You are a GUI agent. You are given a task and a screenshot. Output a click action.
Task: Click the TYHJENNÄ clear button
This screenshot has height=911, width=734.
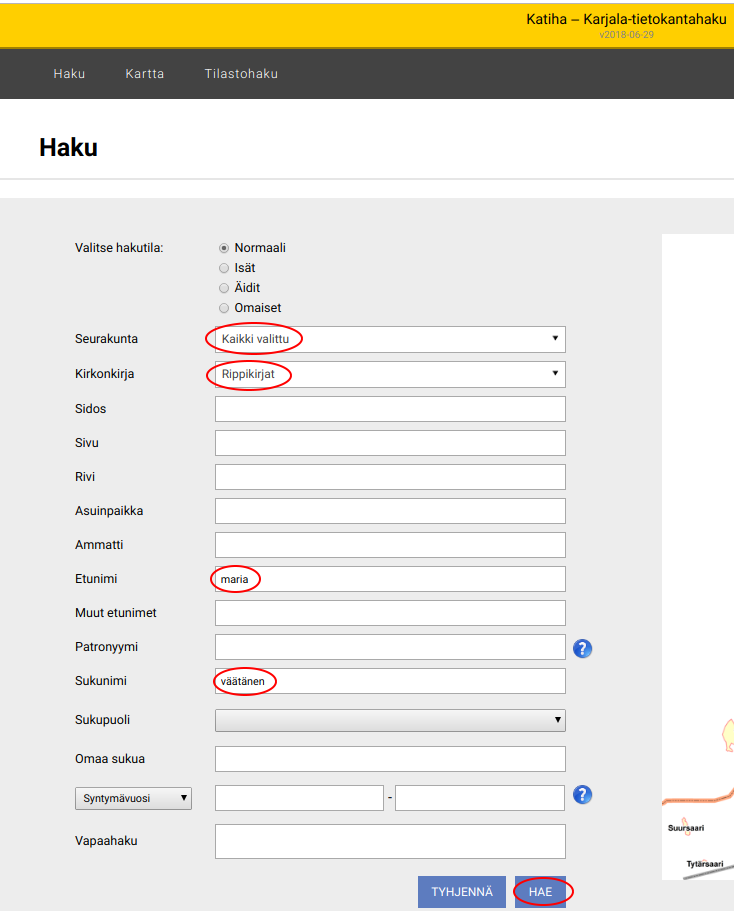tap(462, 892)
